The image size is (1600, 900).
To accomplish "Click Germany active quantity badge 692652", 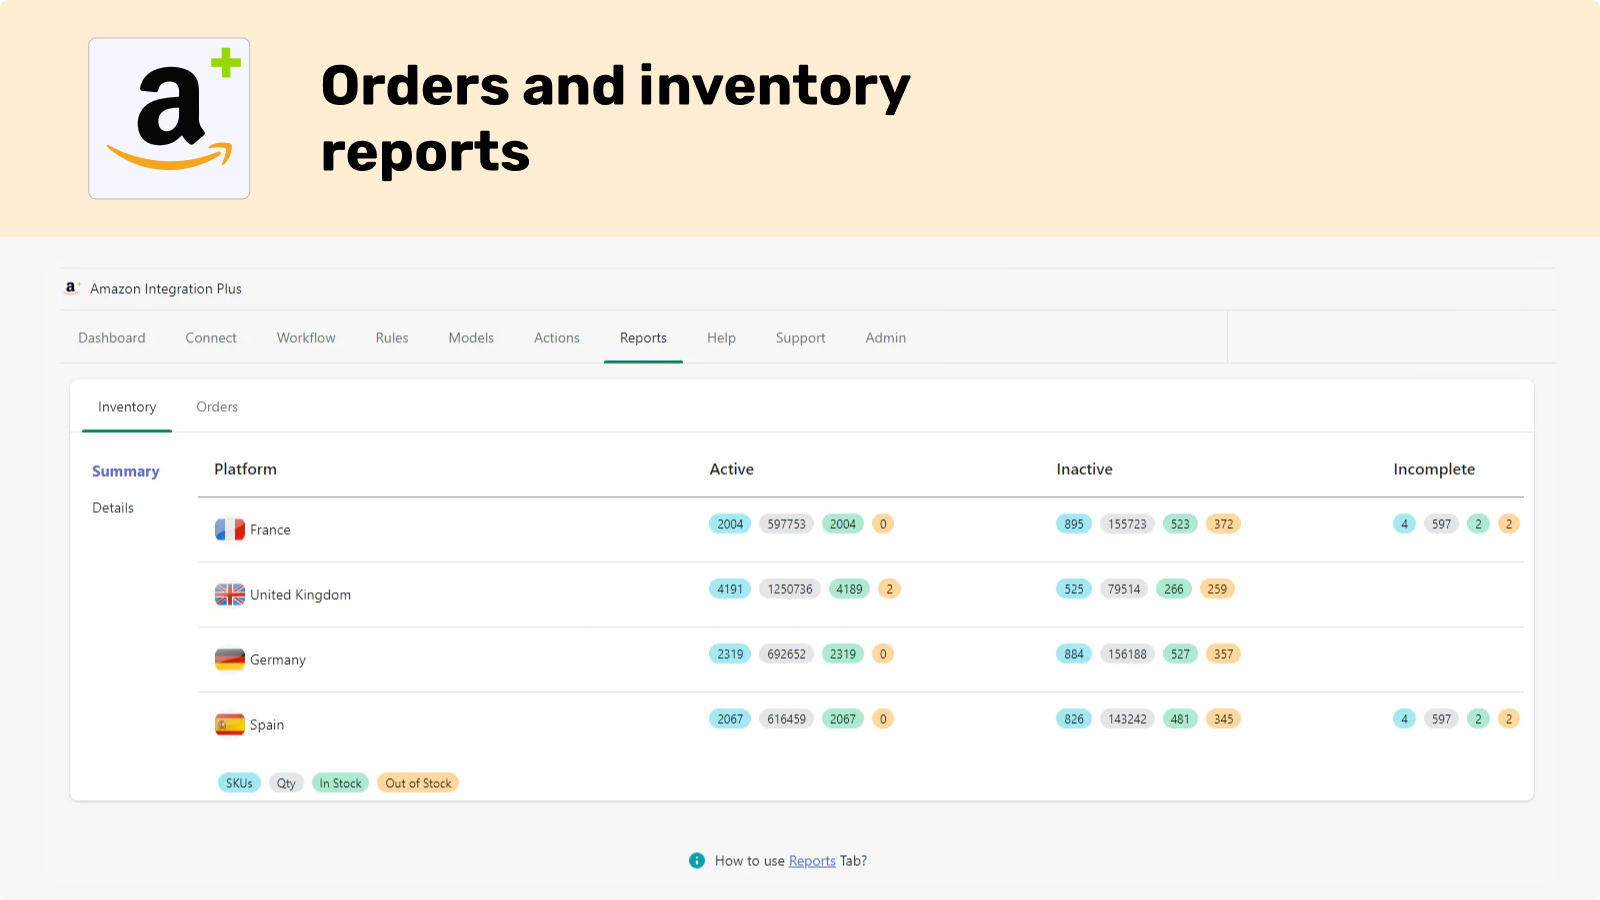I will [x=786, y=654].
